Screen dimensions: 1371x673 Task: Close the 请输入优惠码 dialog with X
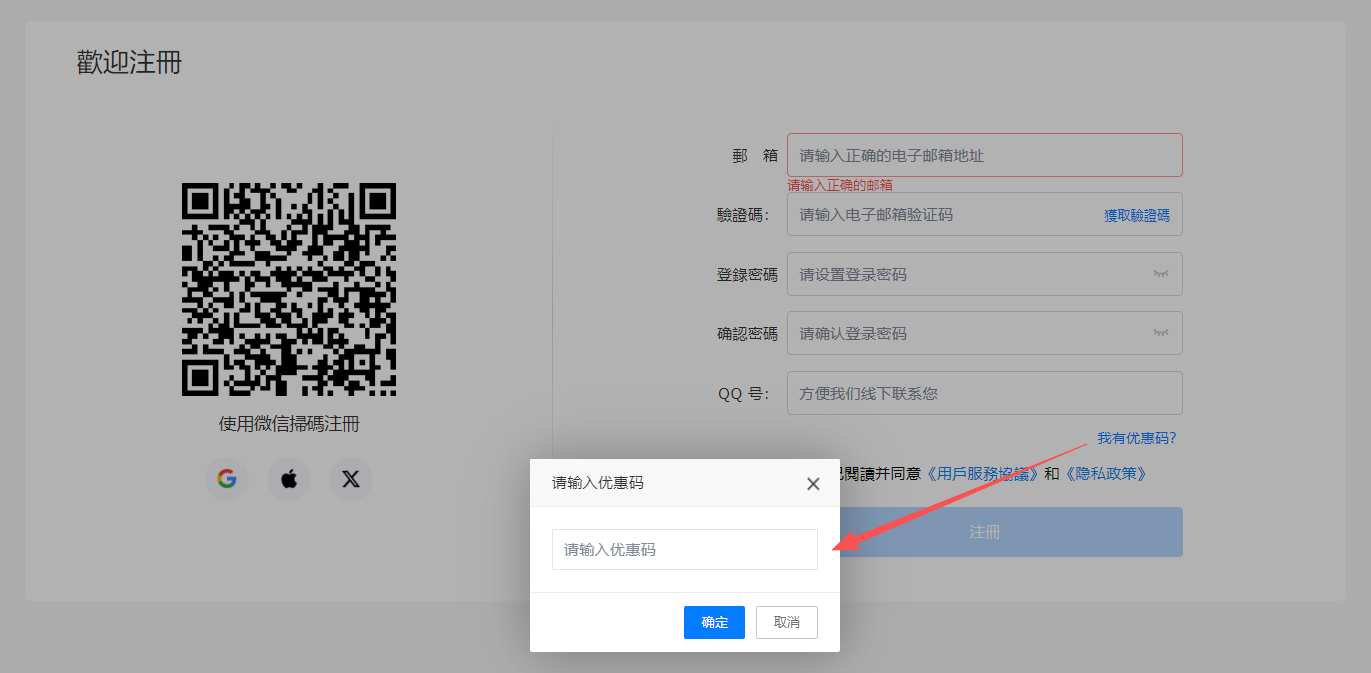pyautogui.click(x=813, y=484)
